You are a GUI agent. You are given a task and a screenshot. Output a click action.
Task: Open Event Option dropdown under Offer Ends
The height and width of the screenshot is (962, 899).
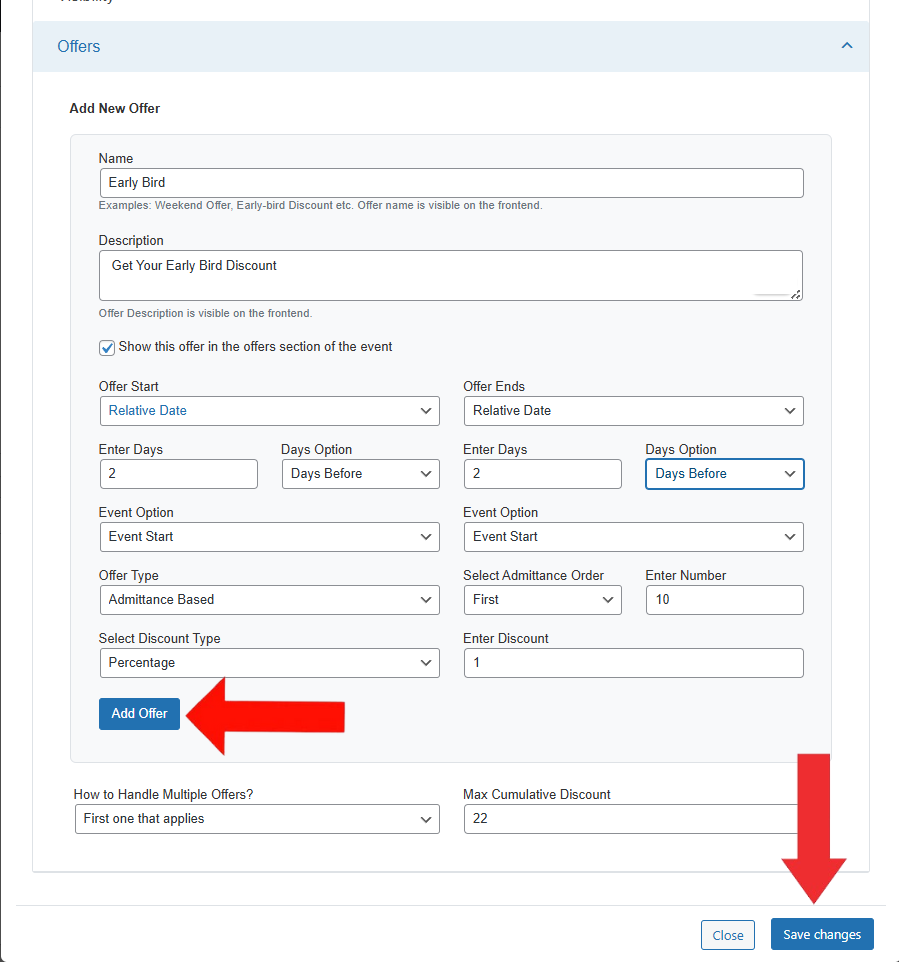[633, 537]
